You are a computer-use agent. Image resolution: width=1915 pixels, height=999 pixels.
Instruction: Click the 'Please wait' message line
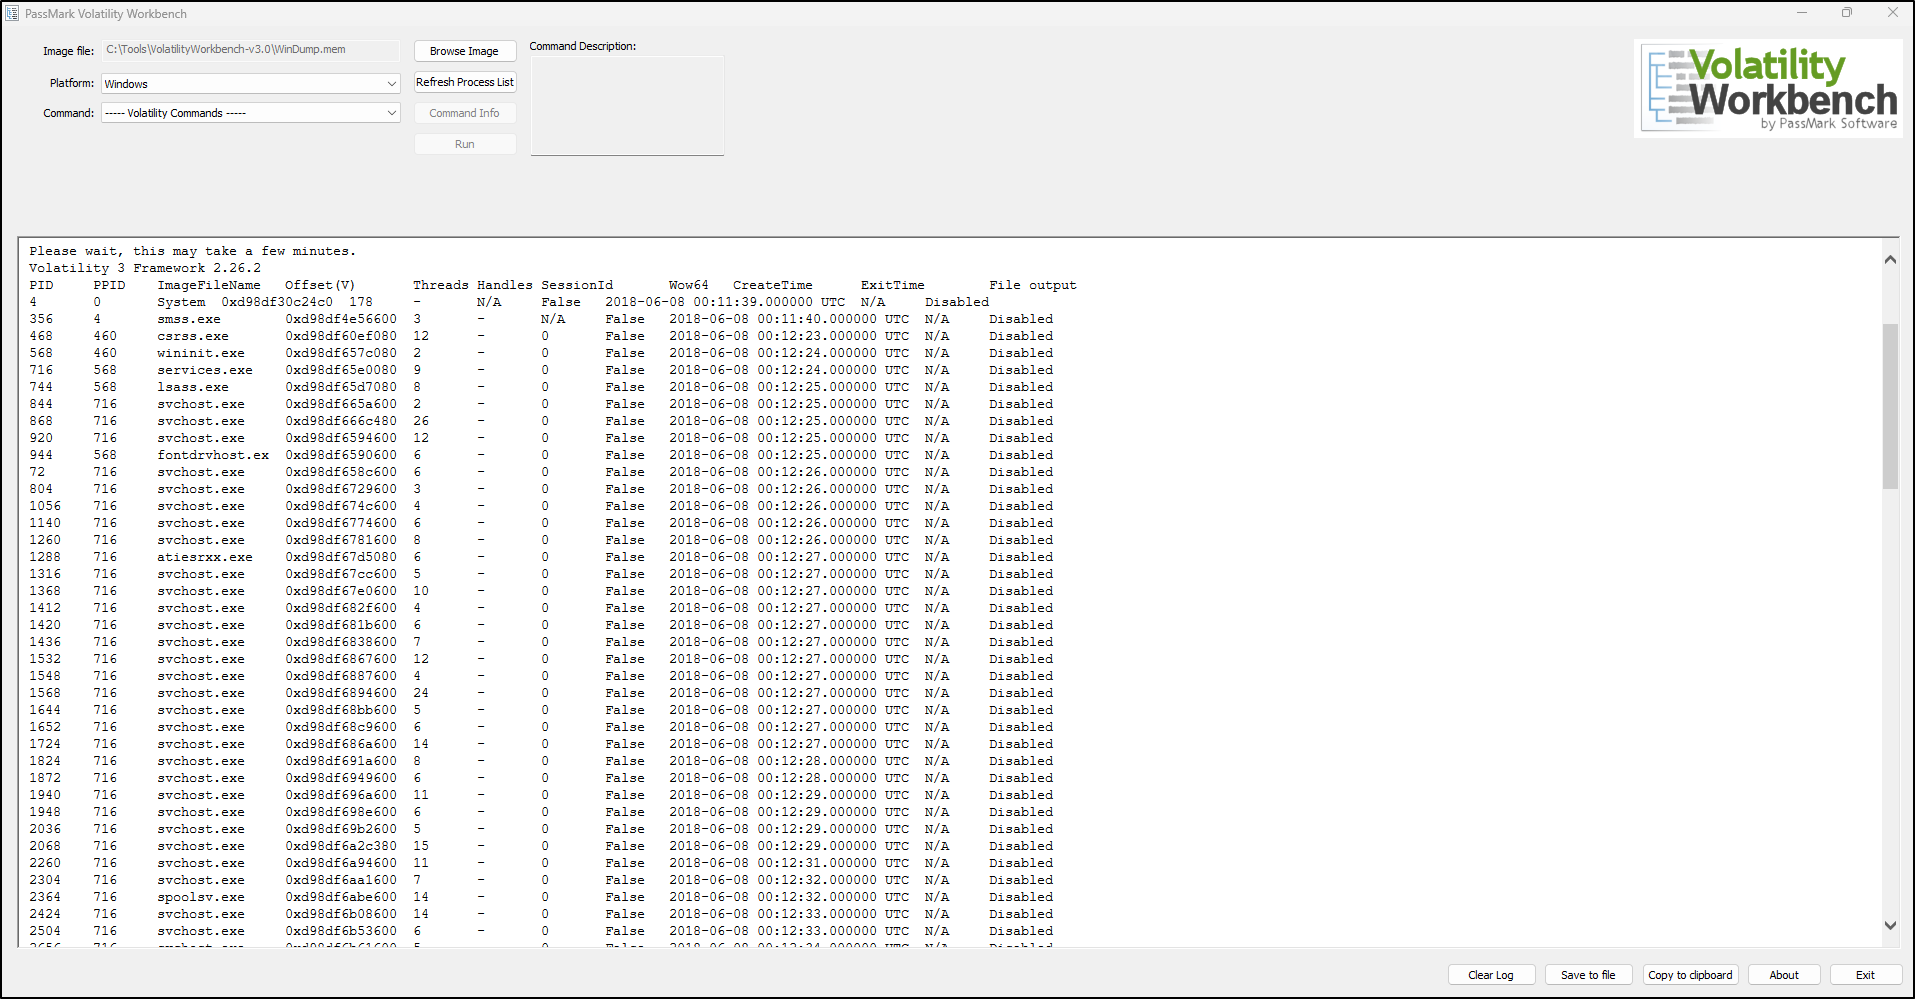click(193, 251)
